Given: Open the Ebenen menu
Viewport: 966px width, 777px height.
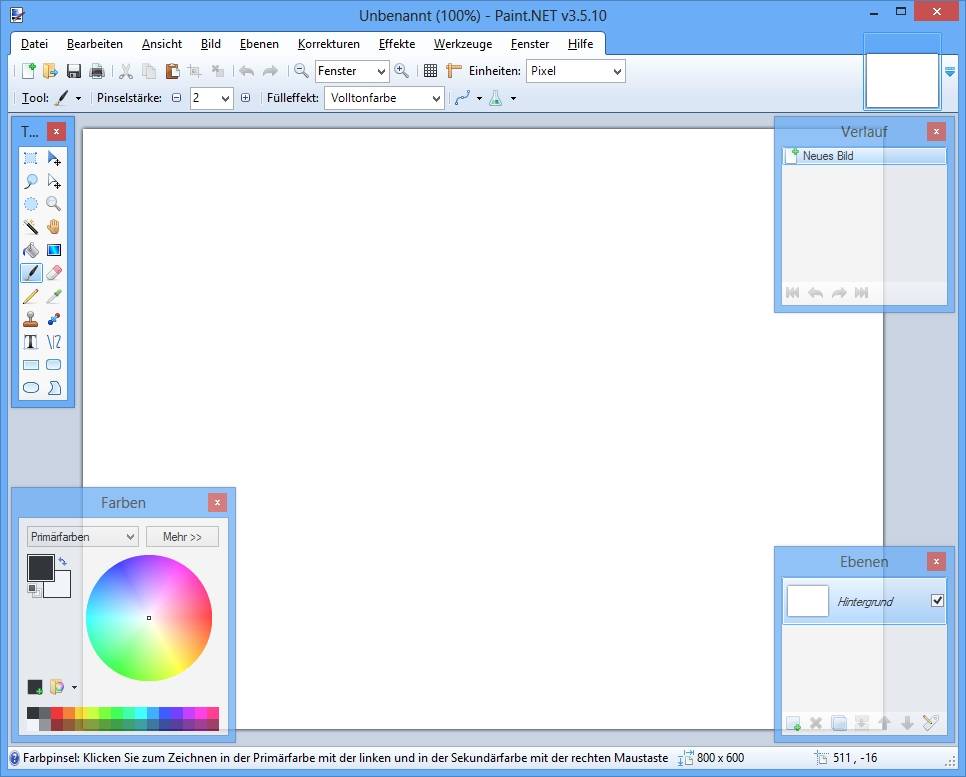Looking at the screenshot, I should click(x=259, y=44).
